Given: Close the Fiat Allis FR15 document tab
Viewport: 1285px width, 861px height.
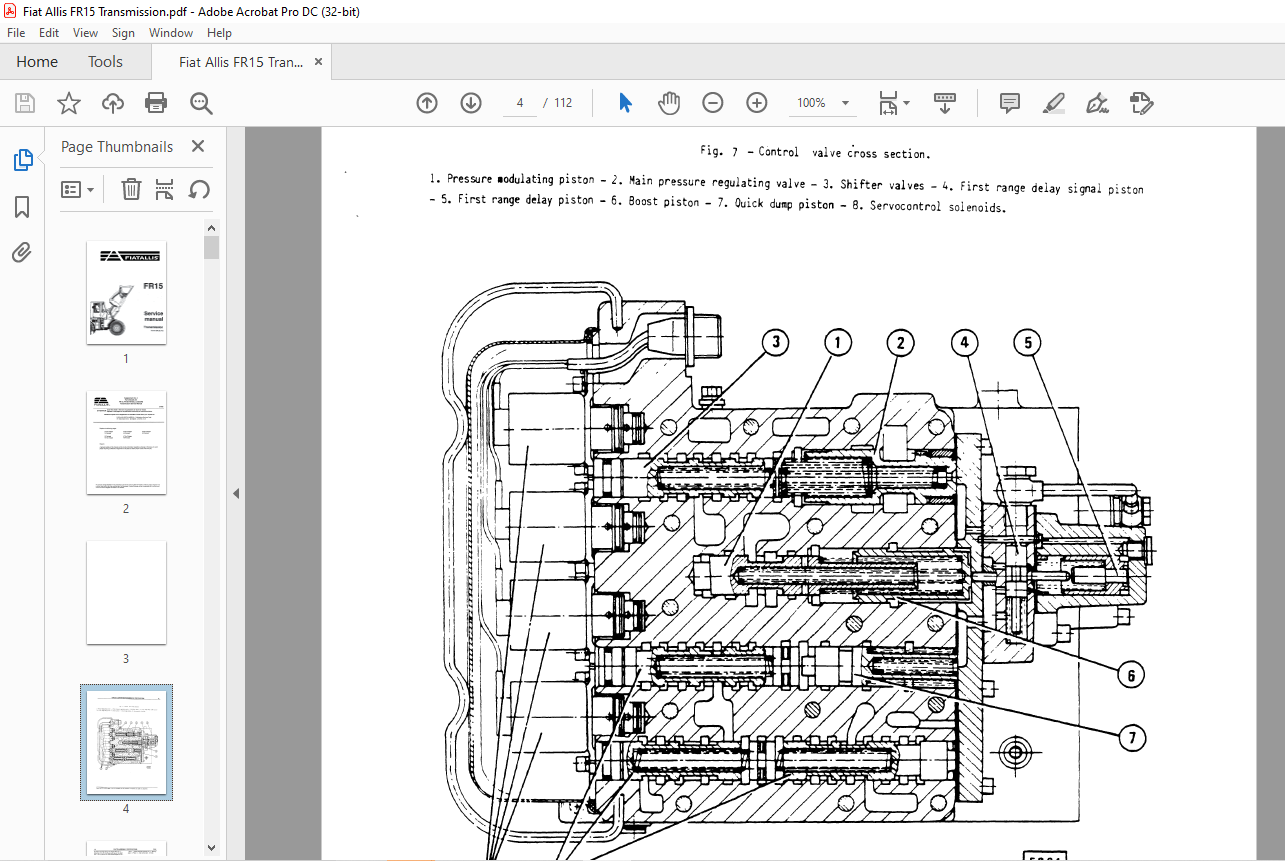Looking at the screenshot, I should pyautogui.click(x=318, y=62).
